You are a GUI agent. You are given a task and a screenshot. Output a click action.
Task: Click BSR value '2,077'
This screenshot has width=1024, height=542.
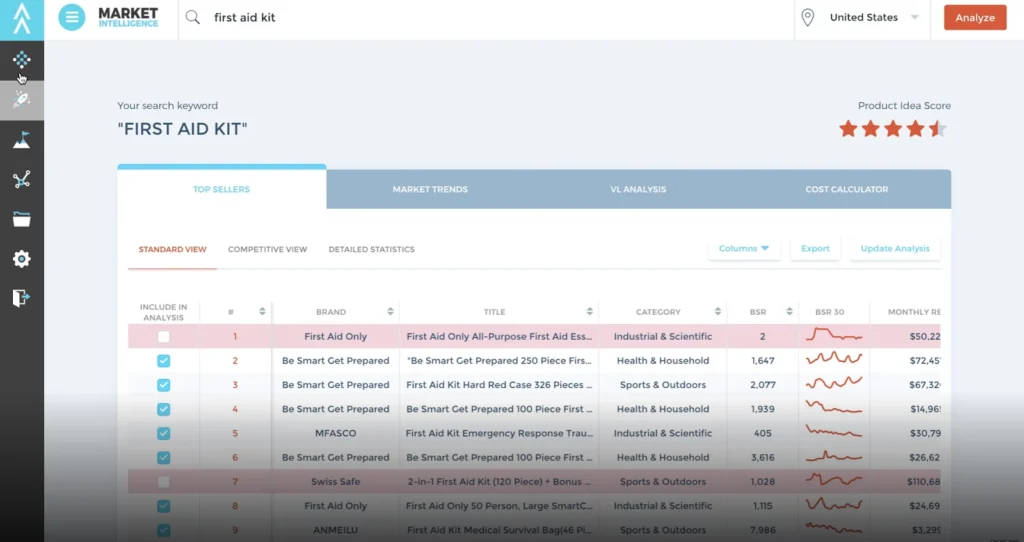pyautogui.click(x=762, y=385)
